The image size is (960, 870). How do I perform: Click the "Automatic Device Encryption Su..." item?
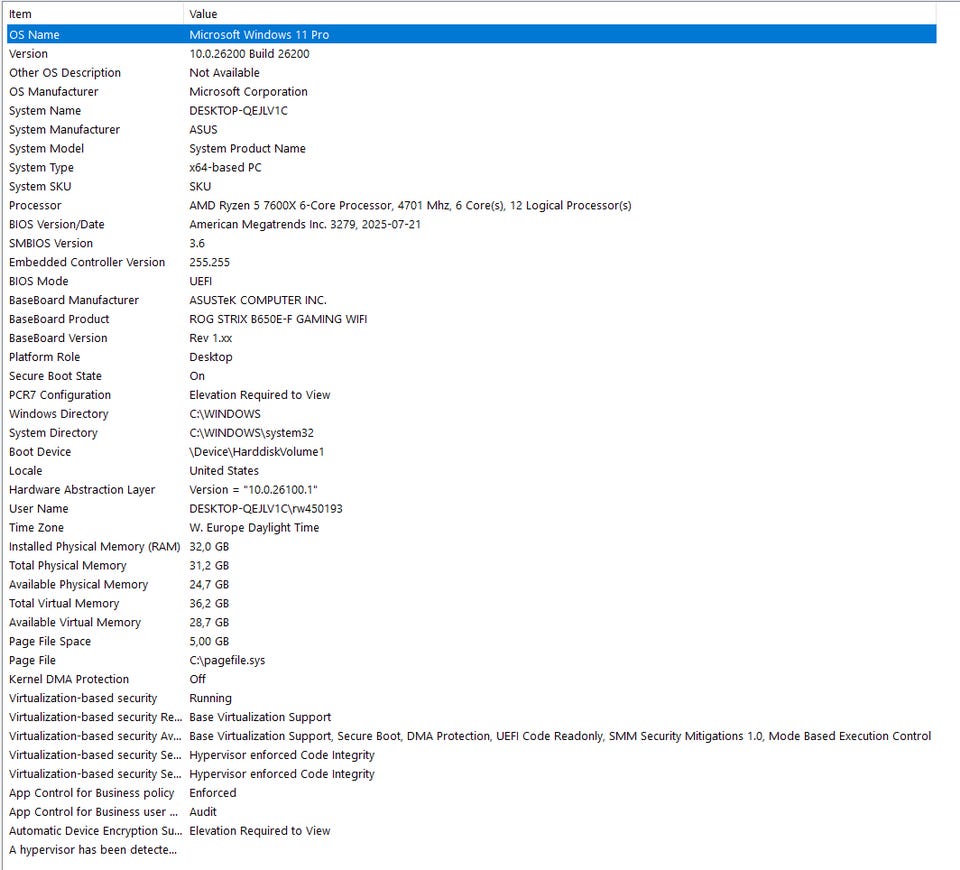96,832
